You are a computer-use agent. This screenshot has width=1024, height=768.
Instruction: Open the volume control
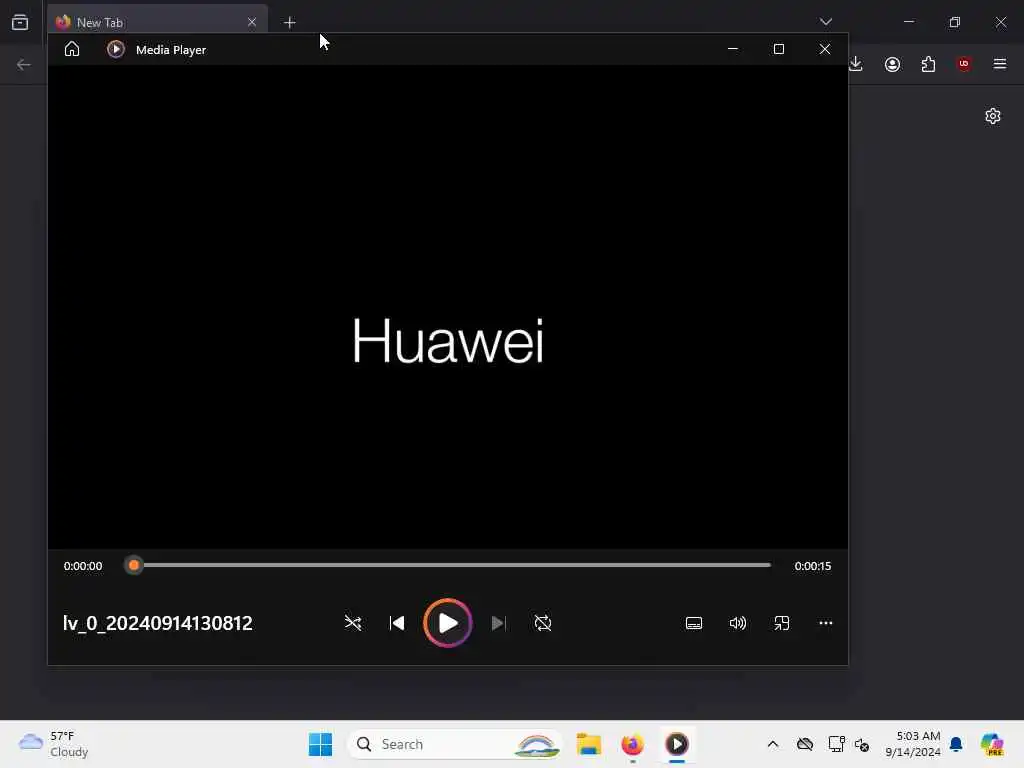pos(737,623)
